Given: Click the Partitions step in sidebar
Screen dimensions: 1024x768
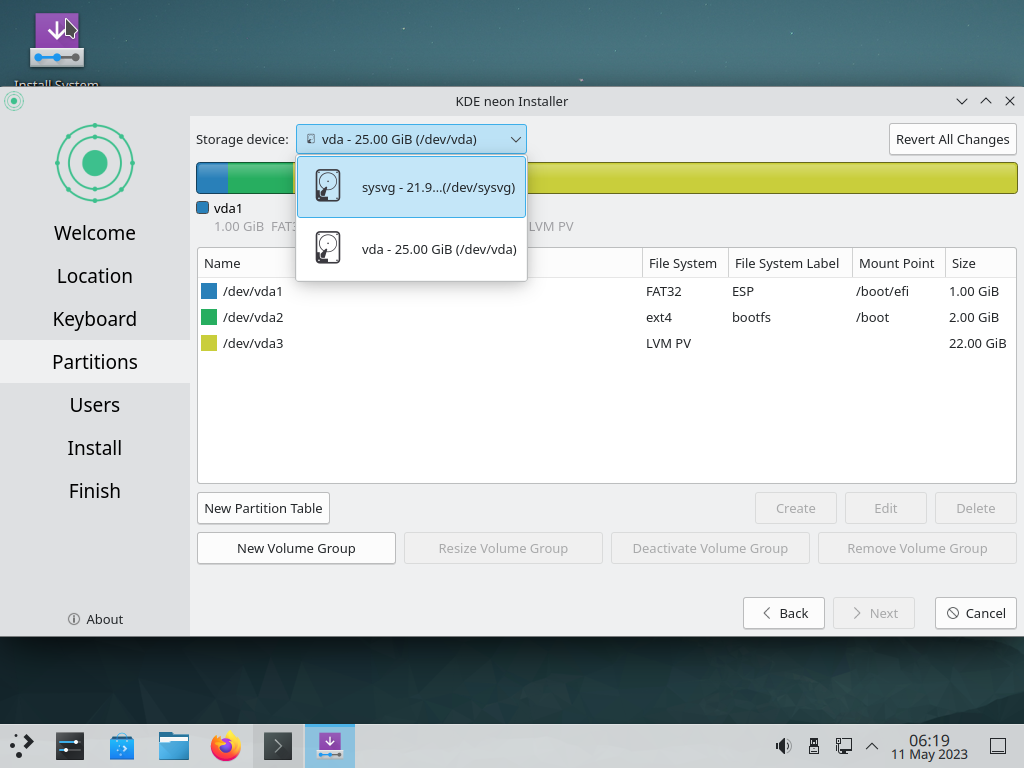Looking at the screenshot, I should (x=95, y=362).
